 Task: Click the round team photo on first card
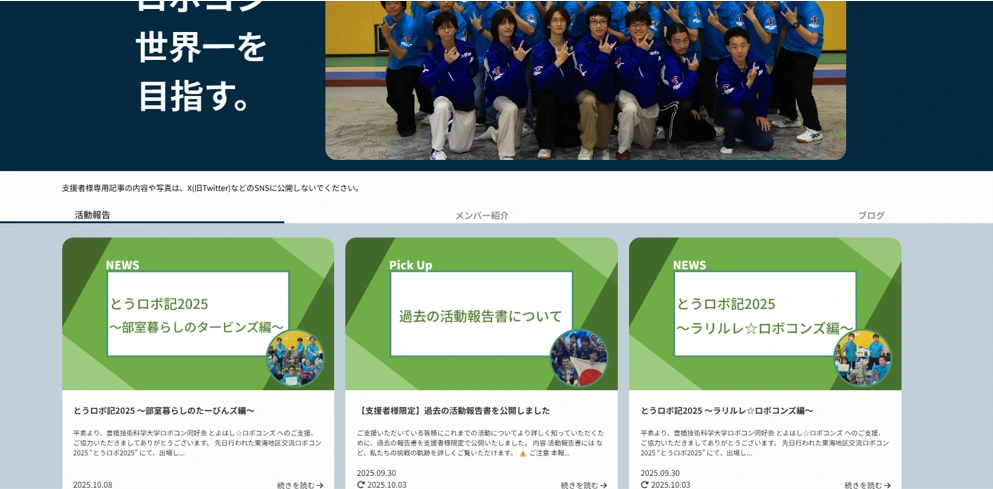tap(295, 358)
